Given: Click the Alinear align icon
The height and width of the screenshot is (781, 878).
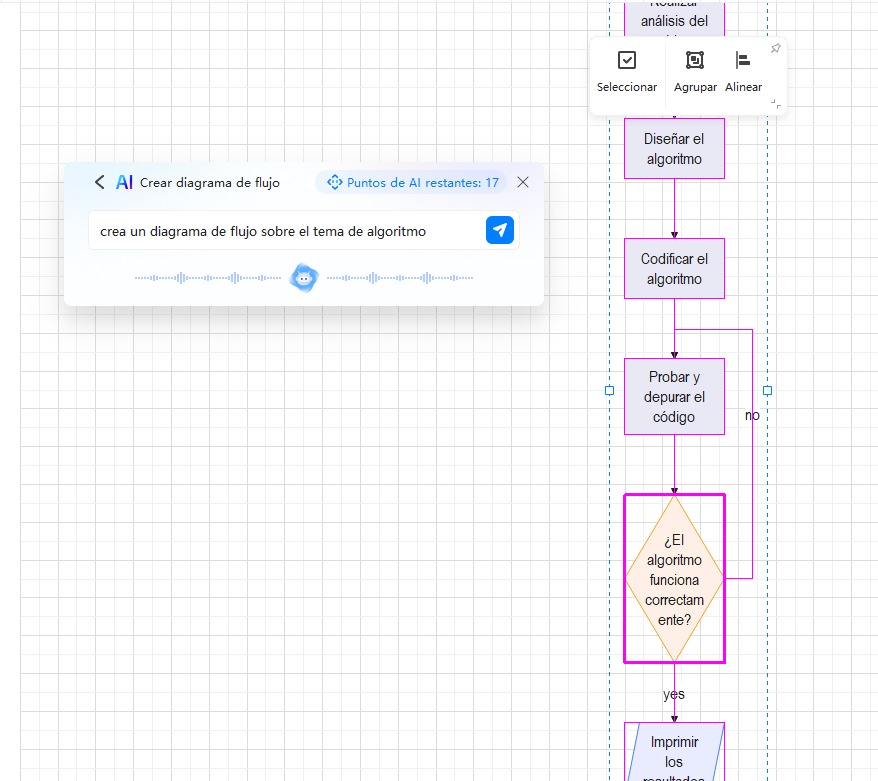Looking at the screenshot, I should pyautogui.click(x=742, y=61).
